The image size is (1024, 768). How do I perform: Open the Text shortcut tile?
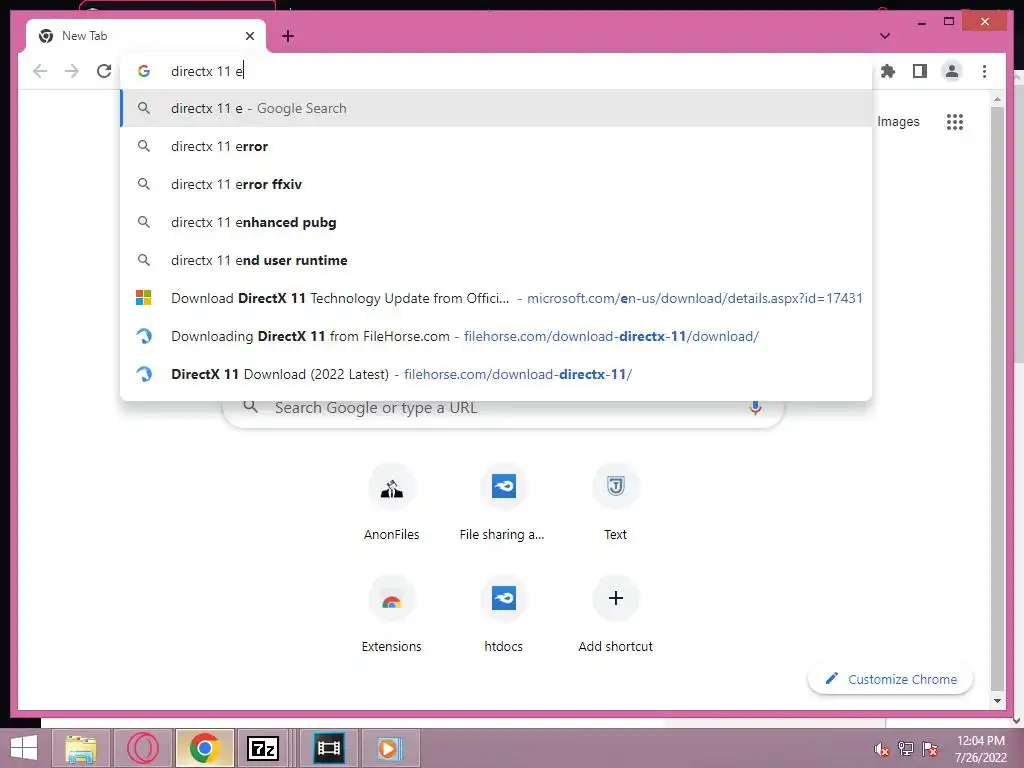pyautogui.click(x=615, y=503)
